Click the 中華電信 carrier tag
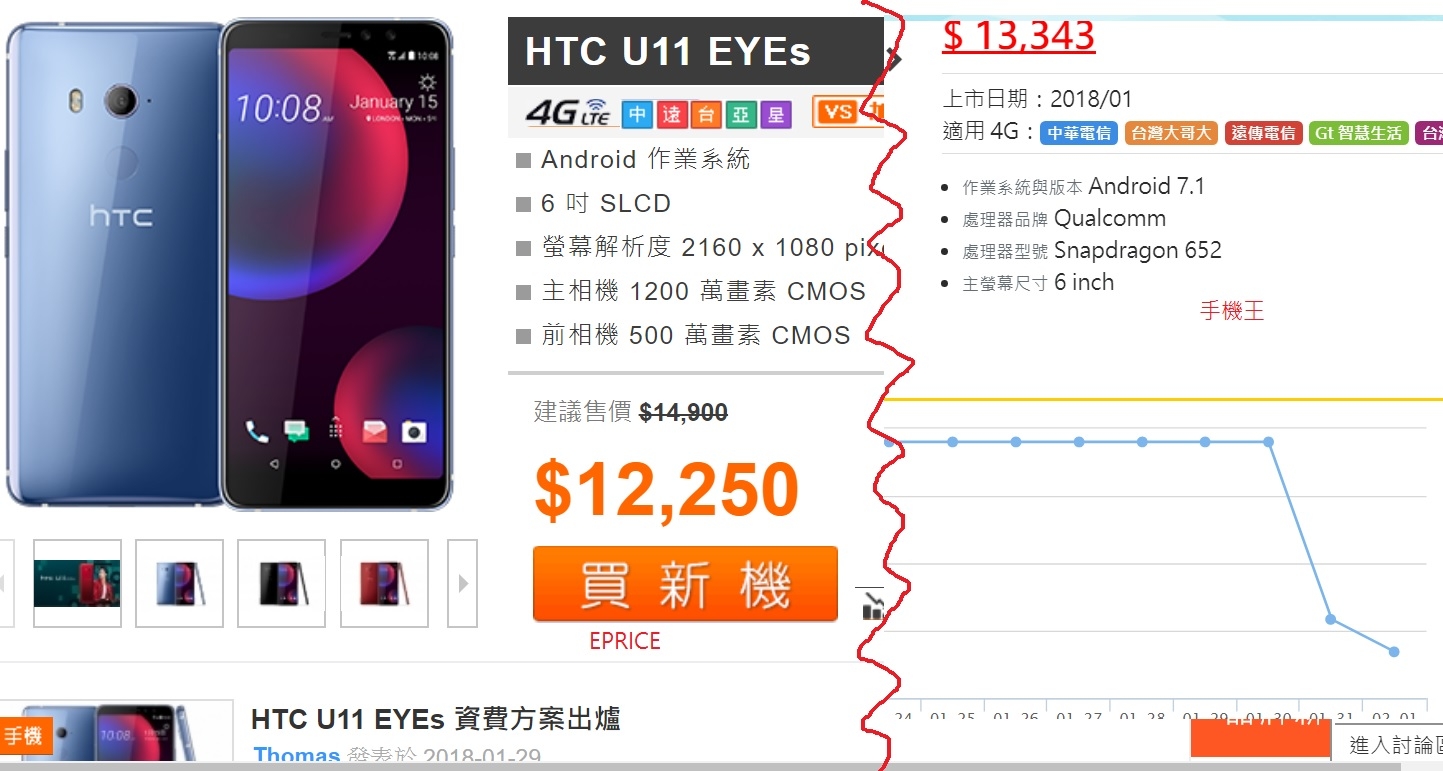This screenshot has height=771, width=1443. click(1079, 133)
